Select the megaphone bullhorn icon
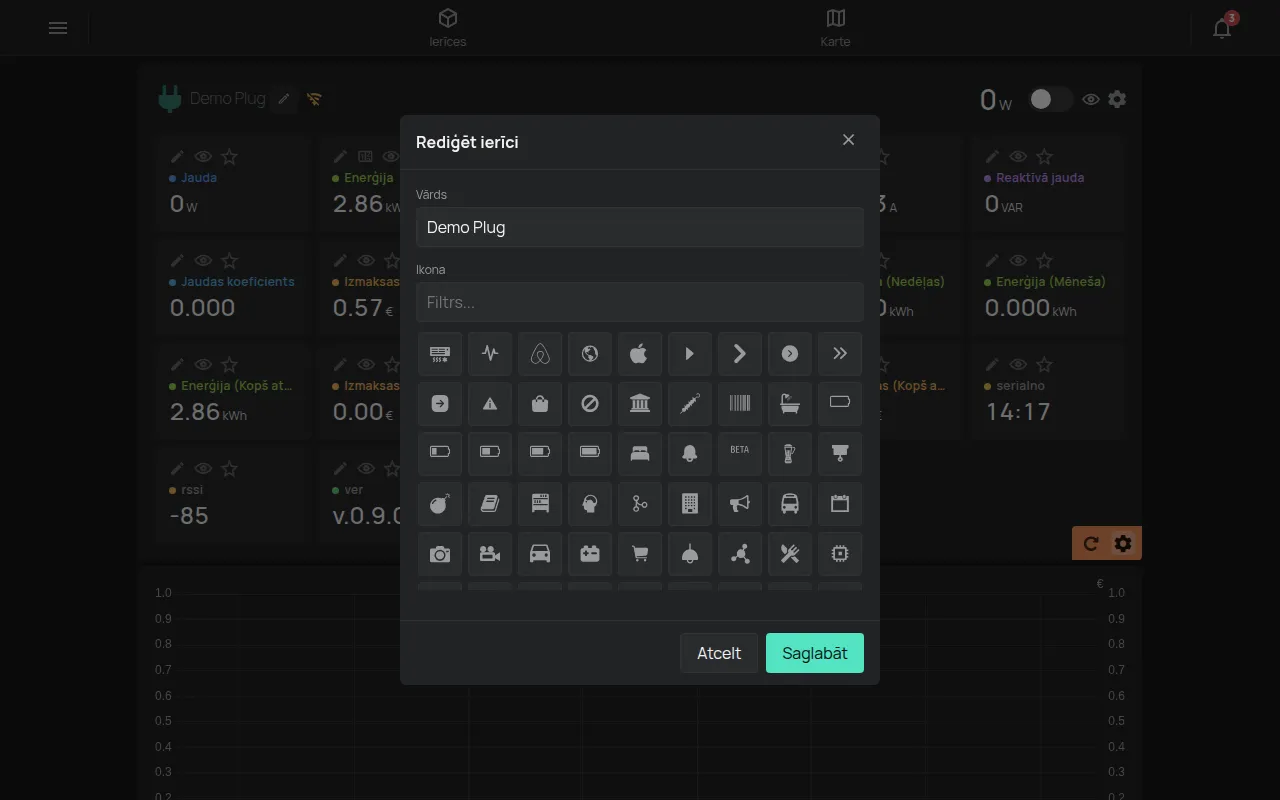1280x800 pixels. [740, 503]
